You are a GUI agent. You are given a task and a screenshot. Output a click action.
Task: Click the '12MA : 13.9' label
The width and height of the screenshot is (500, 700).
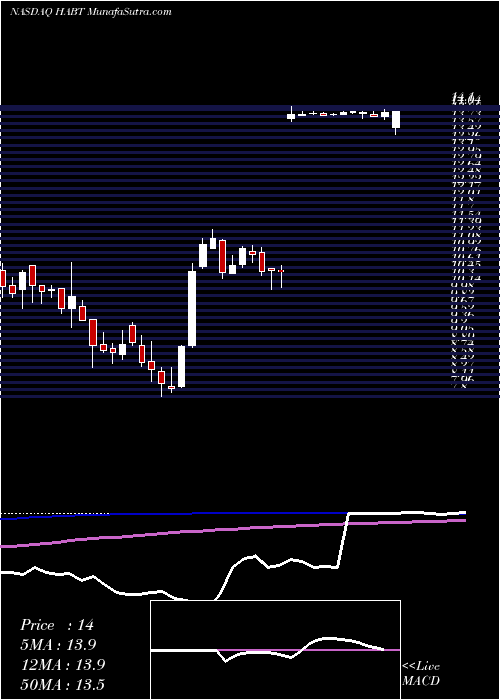[62, 664]
